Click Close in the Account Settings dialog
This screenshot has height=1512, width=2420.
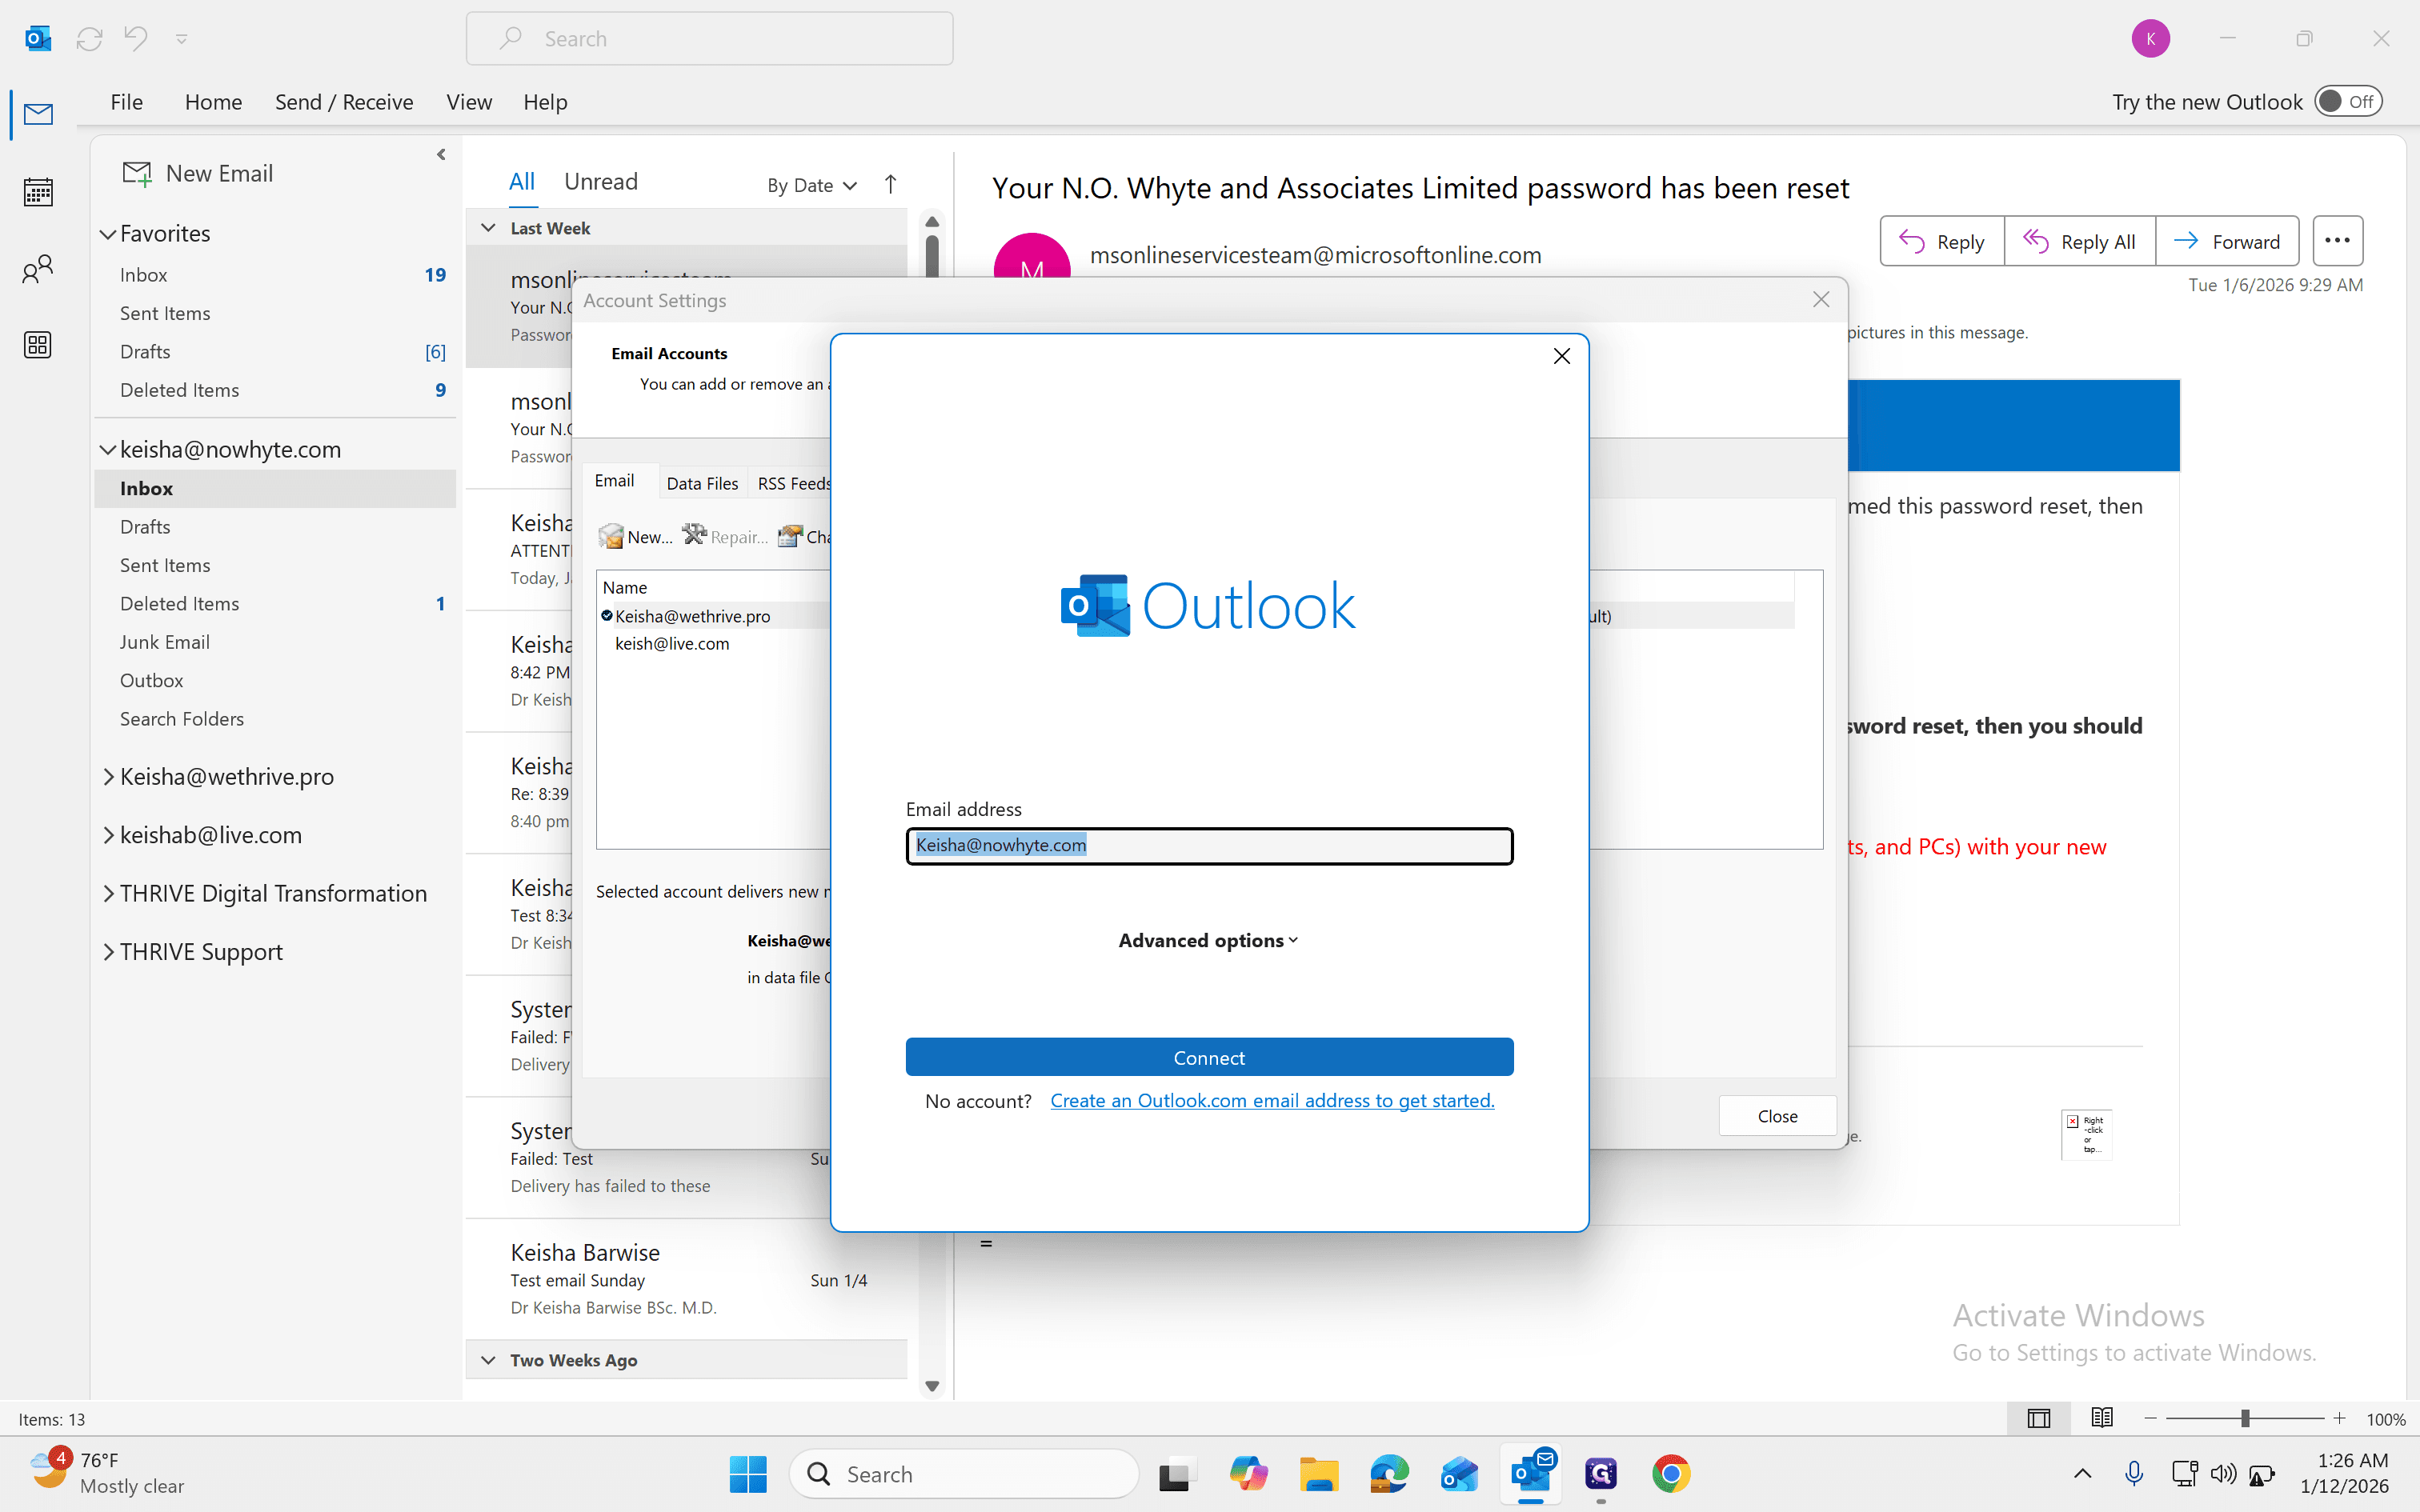[1777, 1116]
